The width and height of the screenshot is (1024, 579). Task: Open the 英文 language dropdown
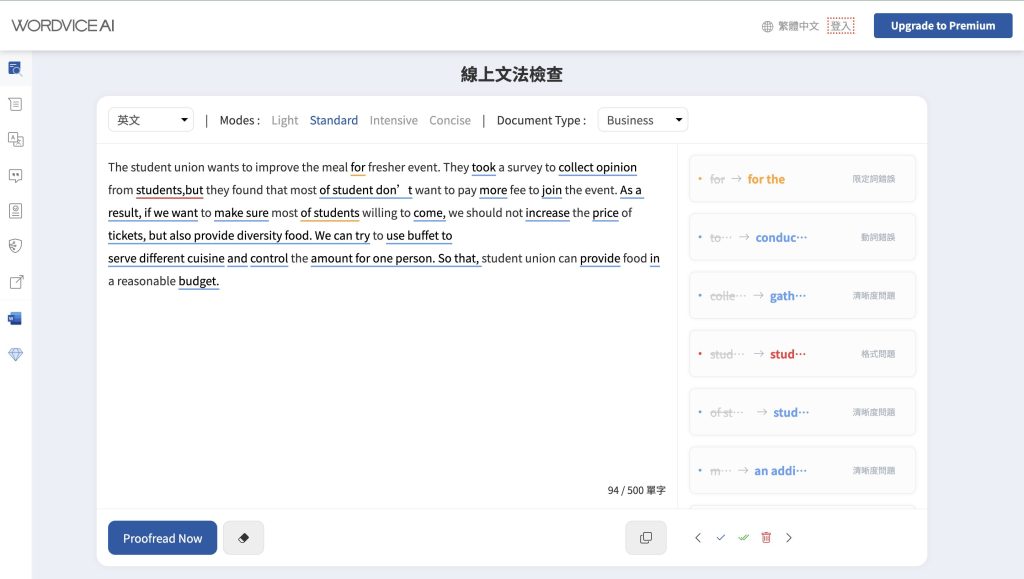(x=151, y=120)
